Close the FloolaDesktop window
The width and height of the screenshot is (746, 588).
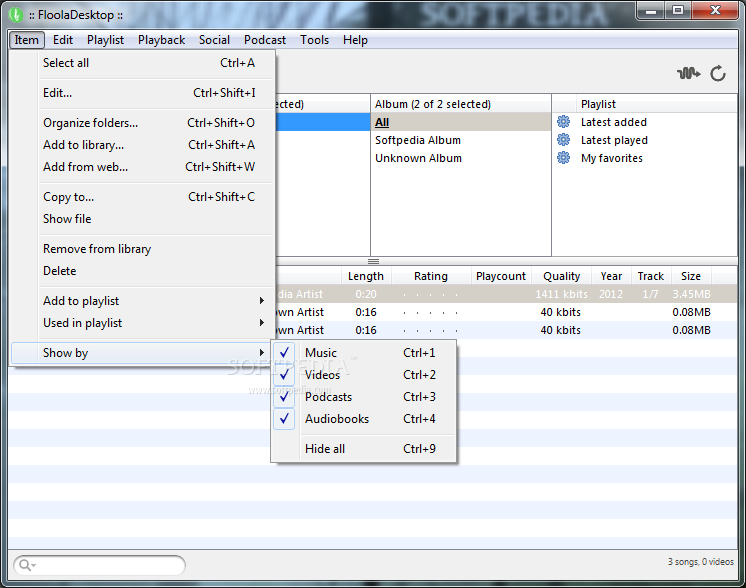point(715,10)
